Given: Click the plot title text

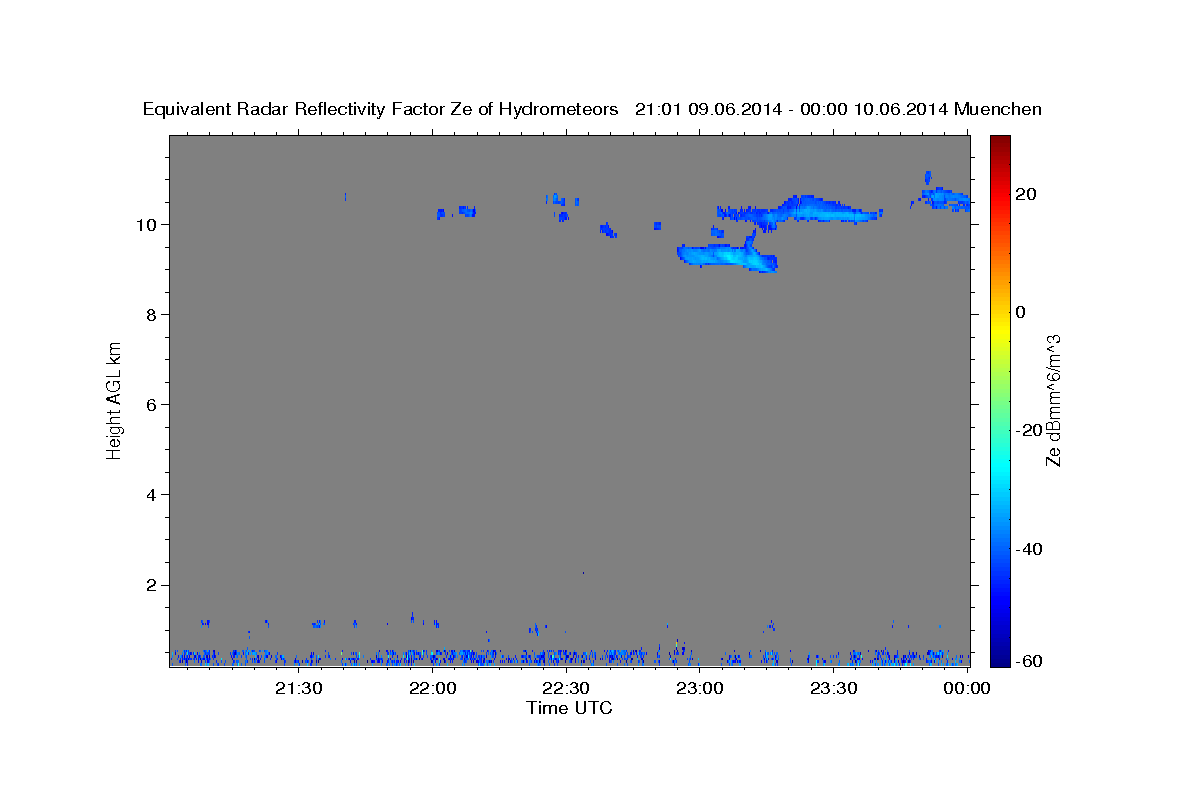Looking at the screenshot, I should point(592,109).
